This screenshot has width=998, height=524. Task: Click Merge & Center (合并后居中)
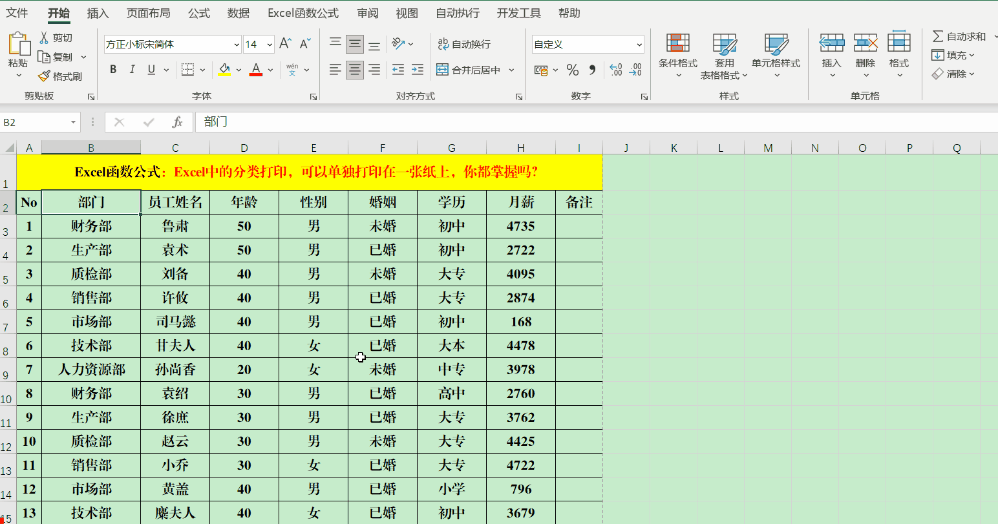pos(468,69)
